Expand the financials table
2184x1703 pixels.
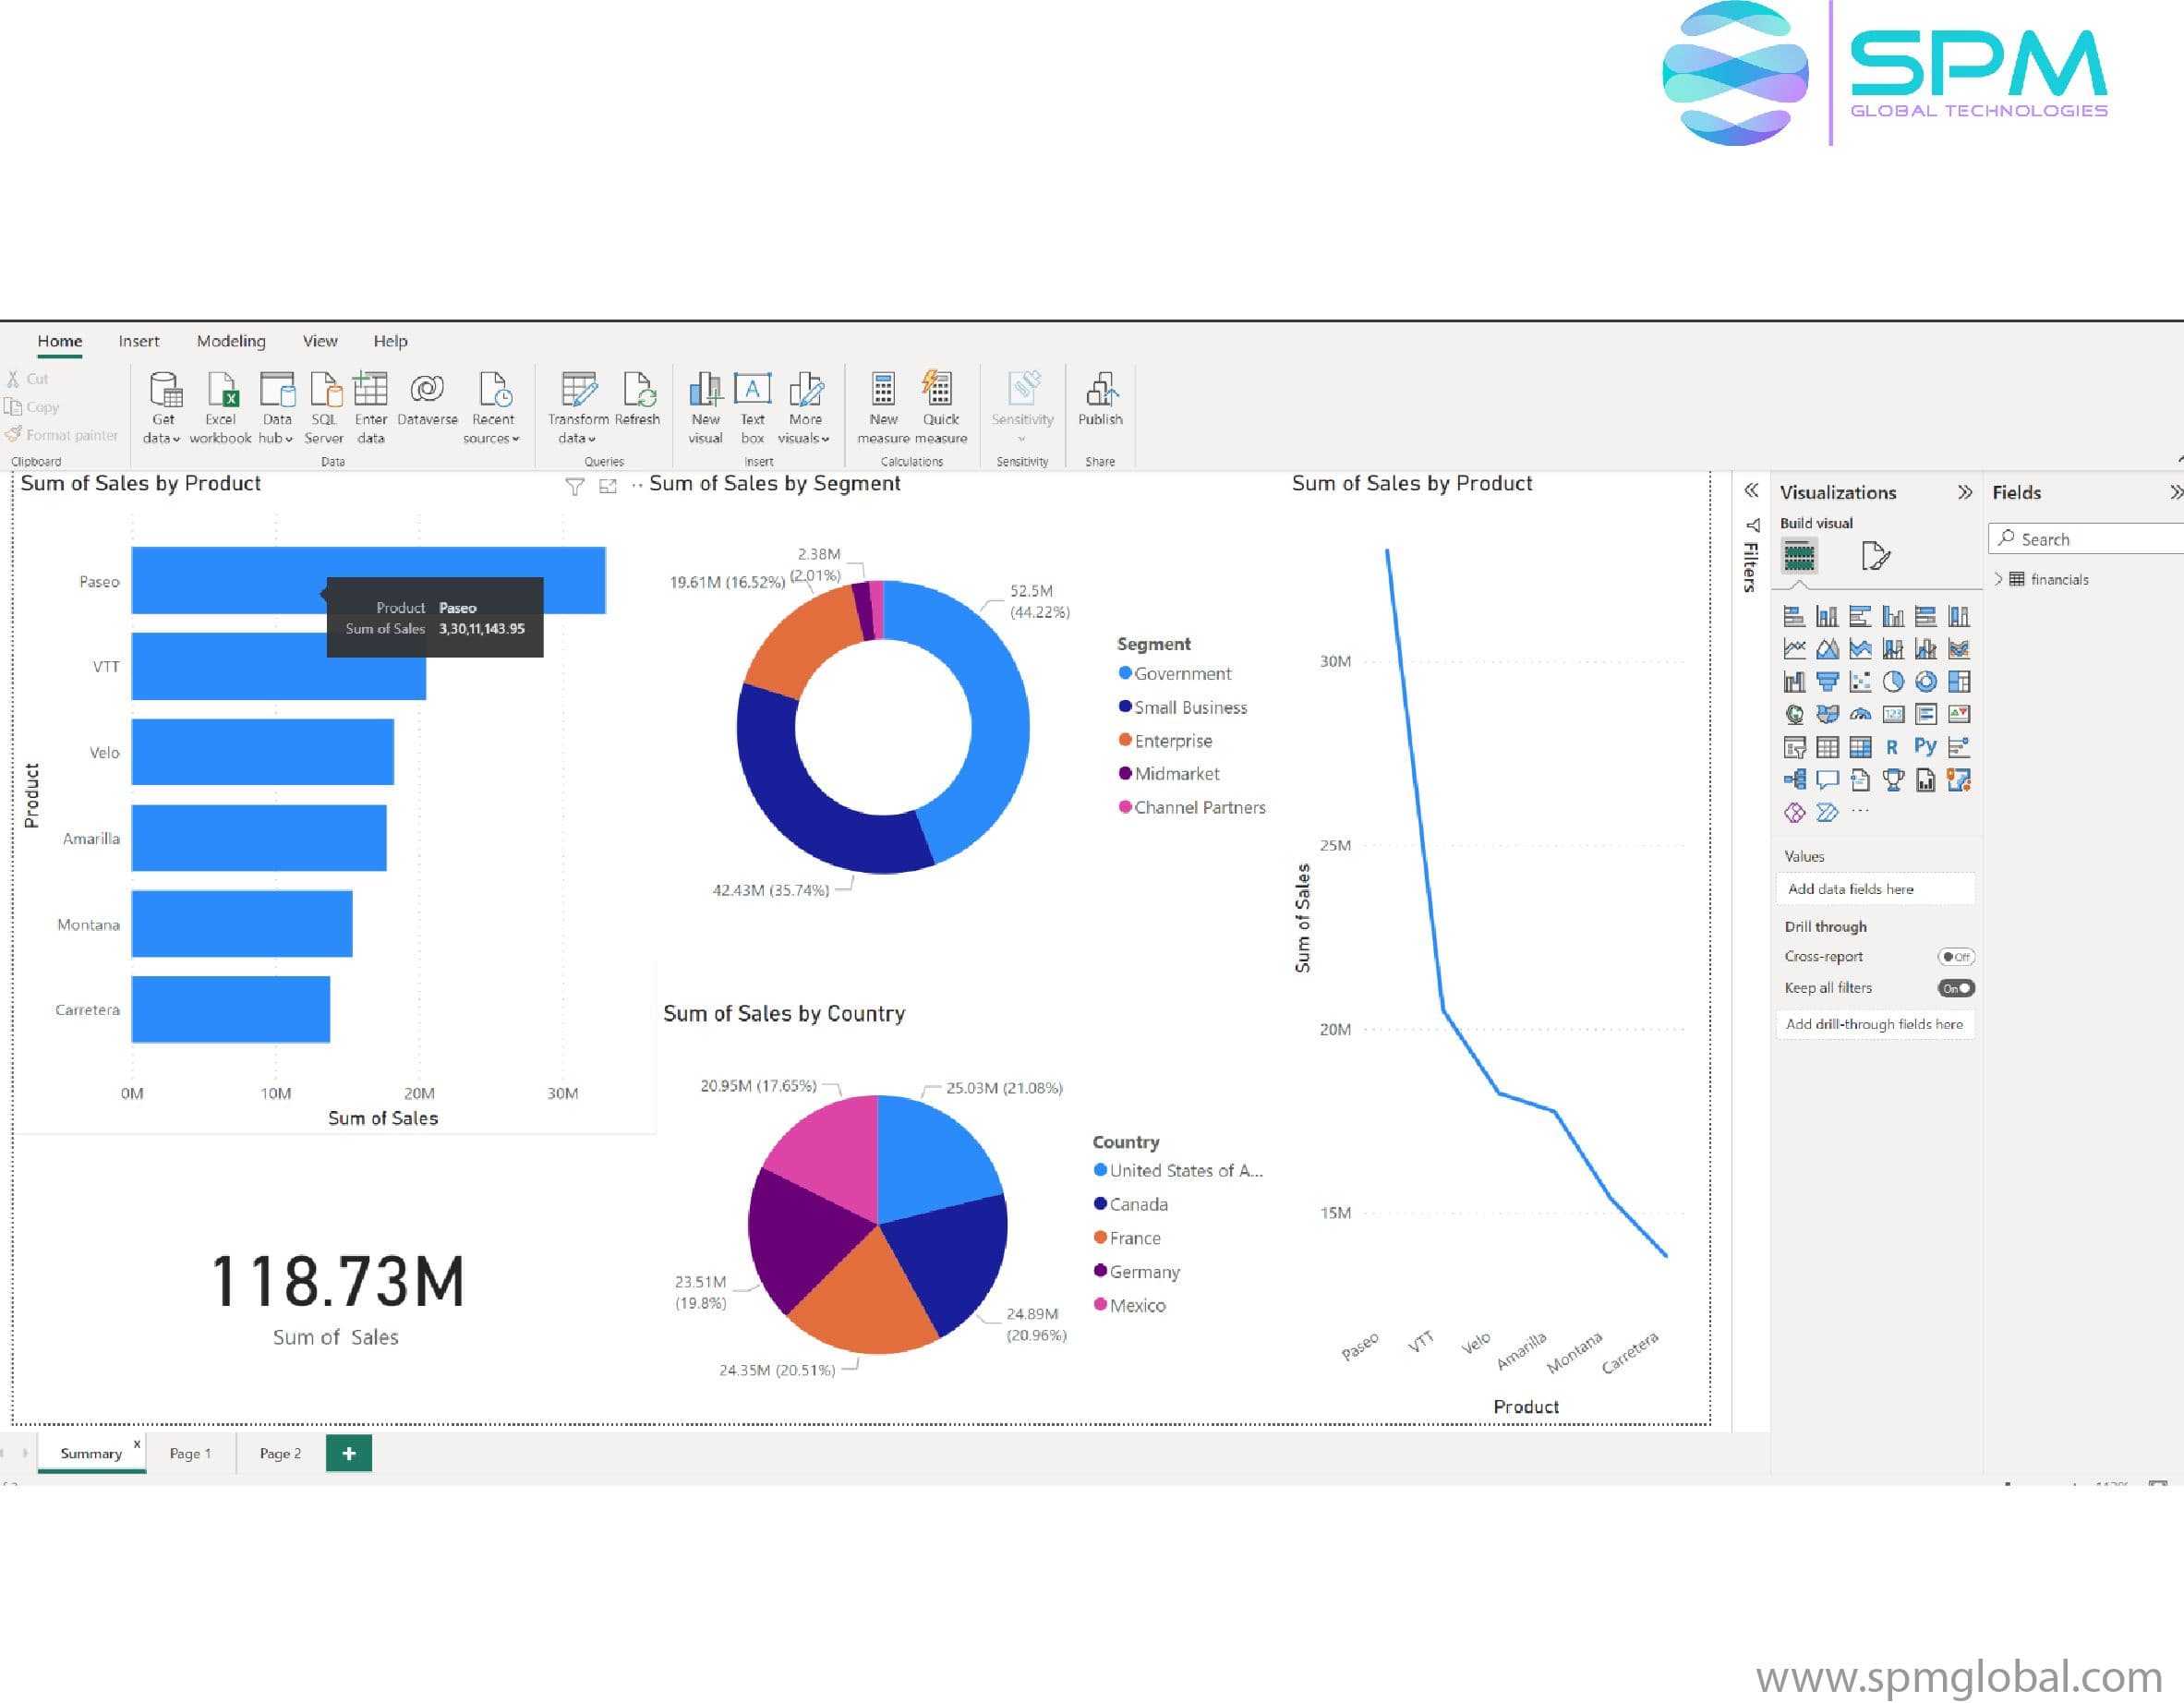coord(1998,579)
